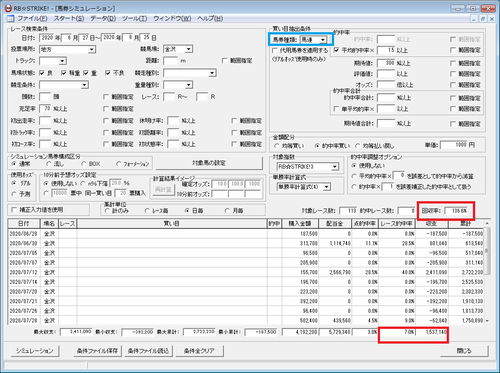Select the 2020/07/21 金沢 result row
Image resolution: width=500 pixels, height=373 pixels.
pyautogui.click(x=246, y=301)
